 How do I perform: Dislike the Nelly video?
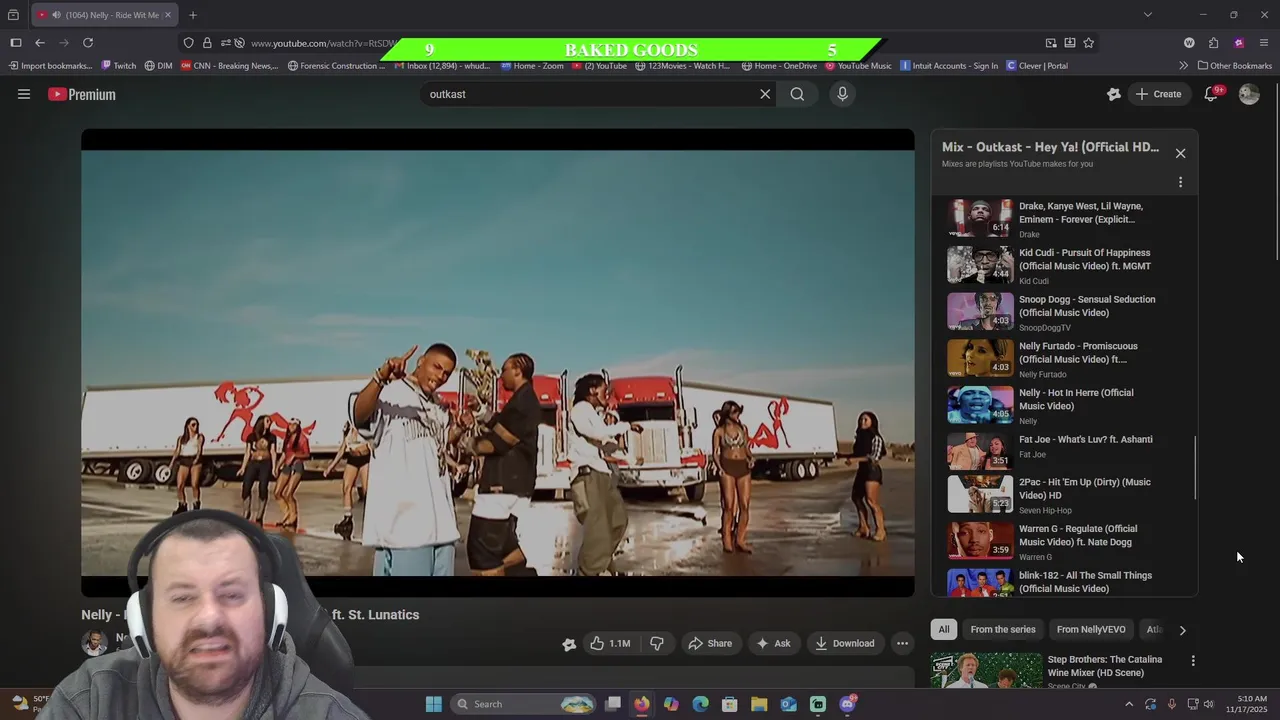(657, 643)
